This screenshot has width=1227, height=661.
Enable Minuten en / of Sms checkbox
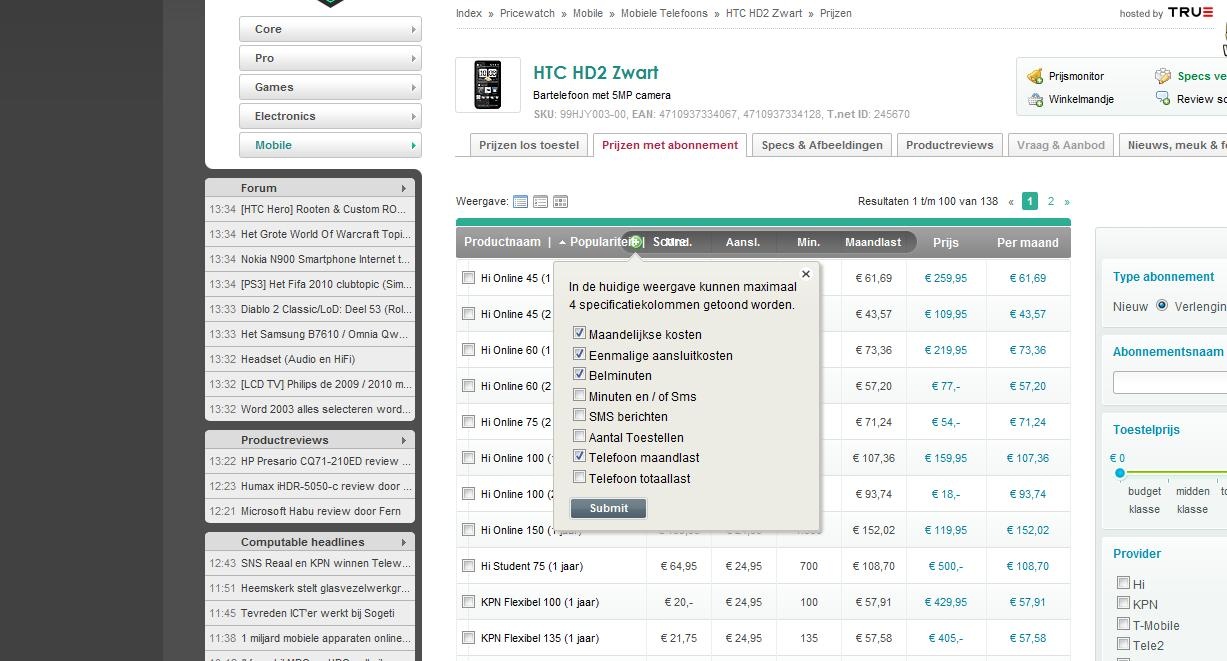(579, 395)
